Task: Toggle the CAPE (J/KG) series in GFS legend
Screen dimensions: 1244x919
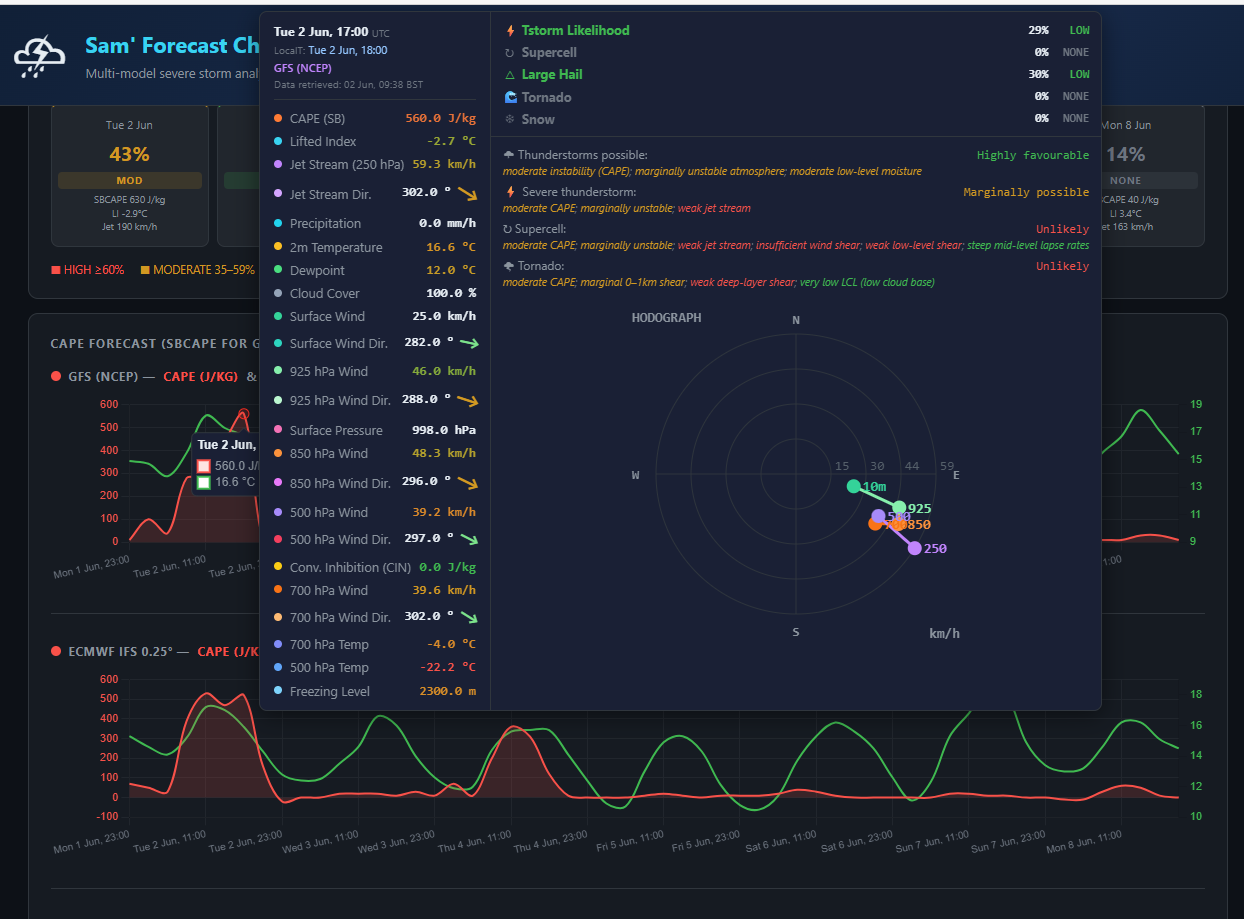Action: (200, 377)
